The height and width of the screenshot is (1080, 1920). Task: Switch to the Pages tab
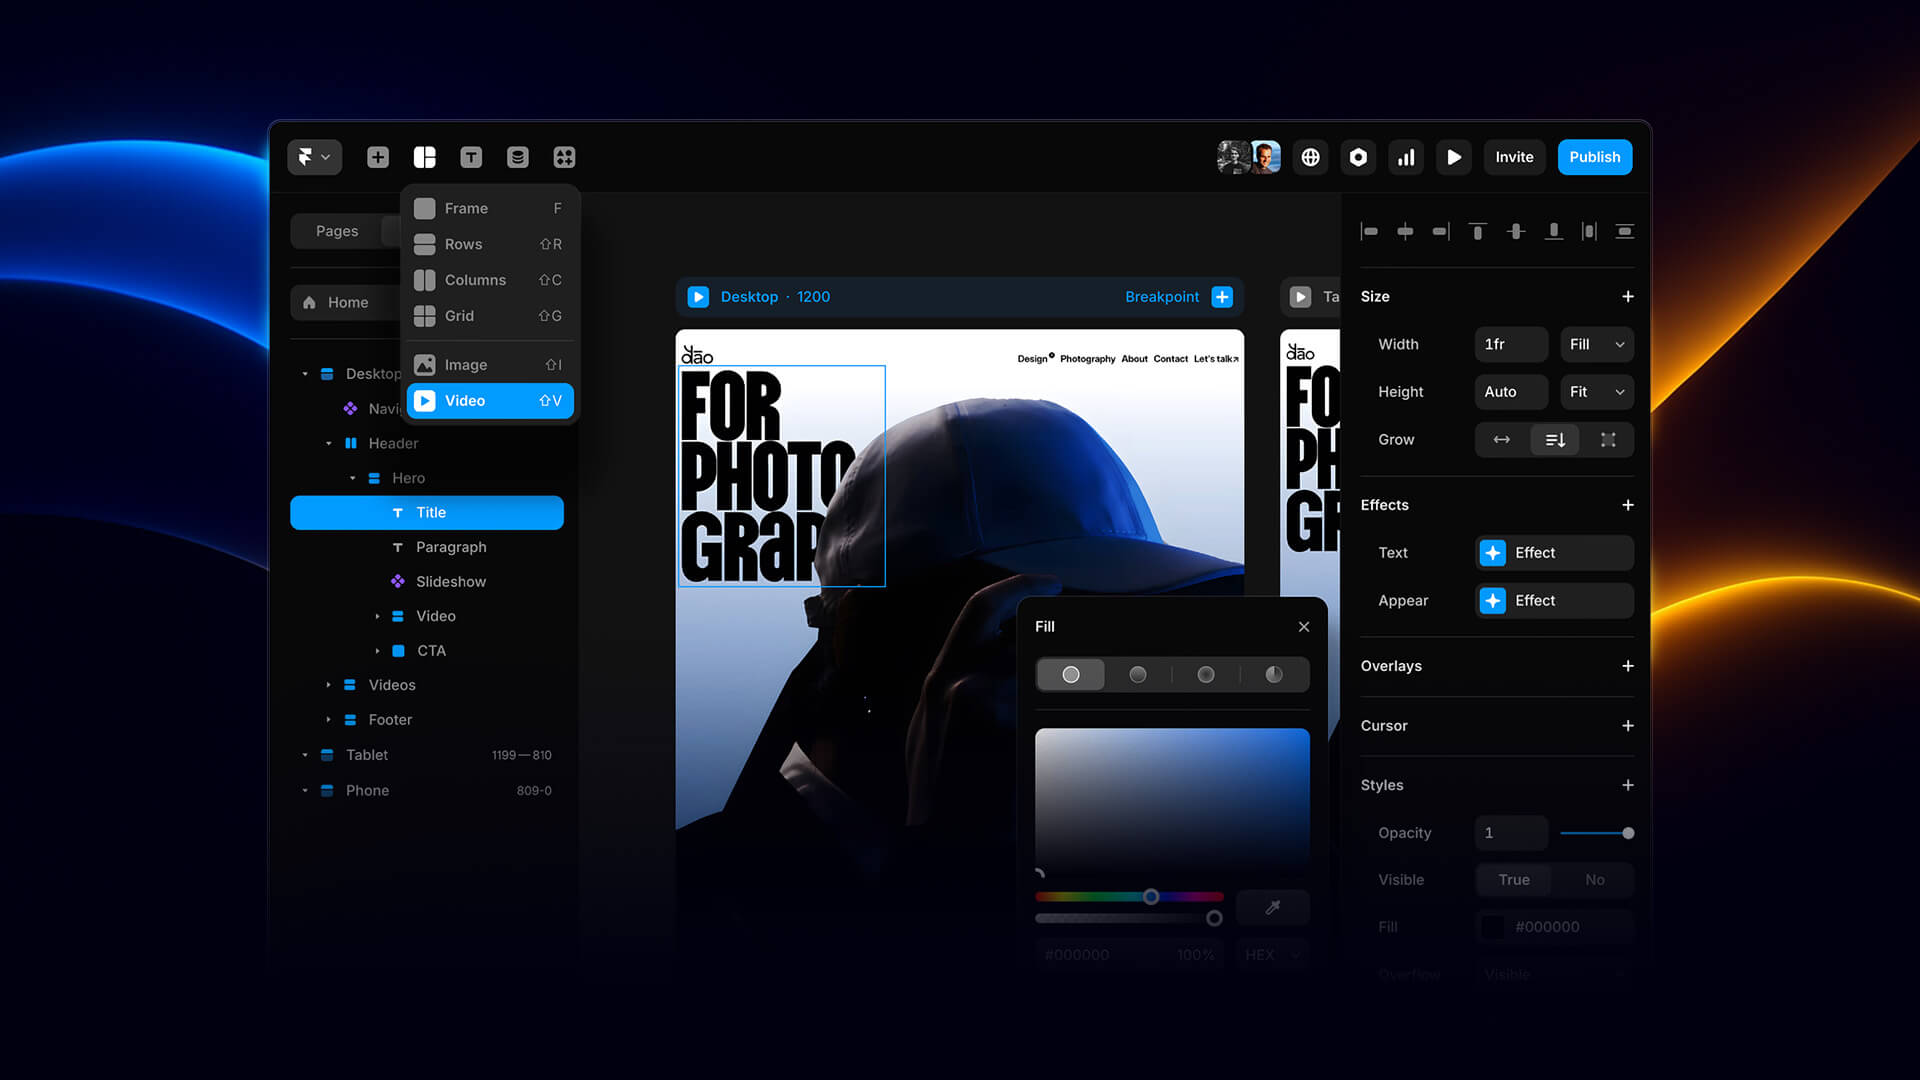(337, 231)
